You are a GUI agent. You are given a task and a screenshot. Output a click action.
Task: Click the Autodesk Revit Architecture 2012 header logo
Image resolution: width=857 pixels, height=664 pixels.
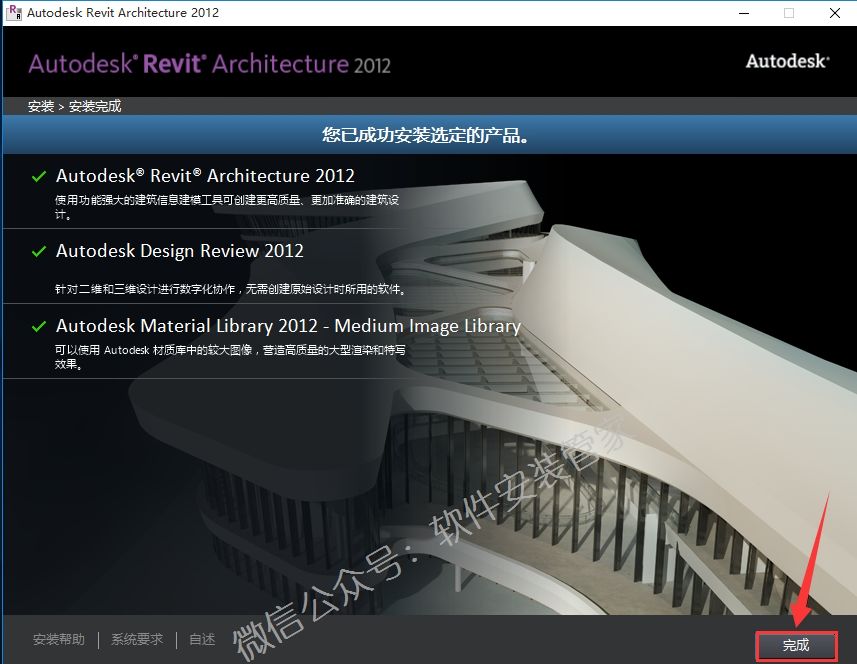tap(209, 64)
